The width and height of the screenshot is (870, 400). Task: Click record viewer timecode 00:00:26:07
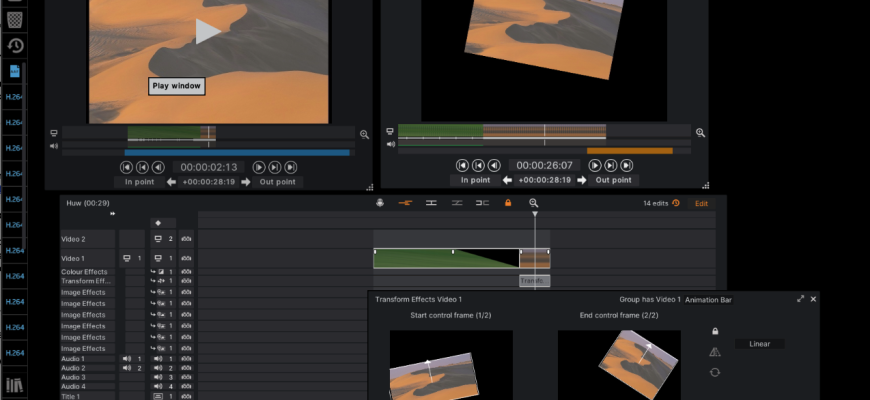pos(544,165)
